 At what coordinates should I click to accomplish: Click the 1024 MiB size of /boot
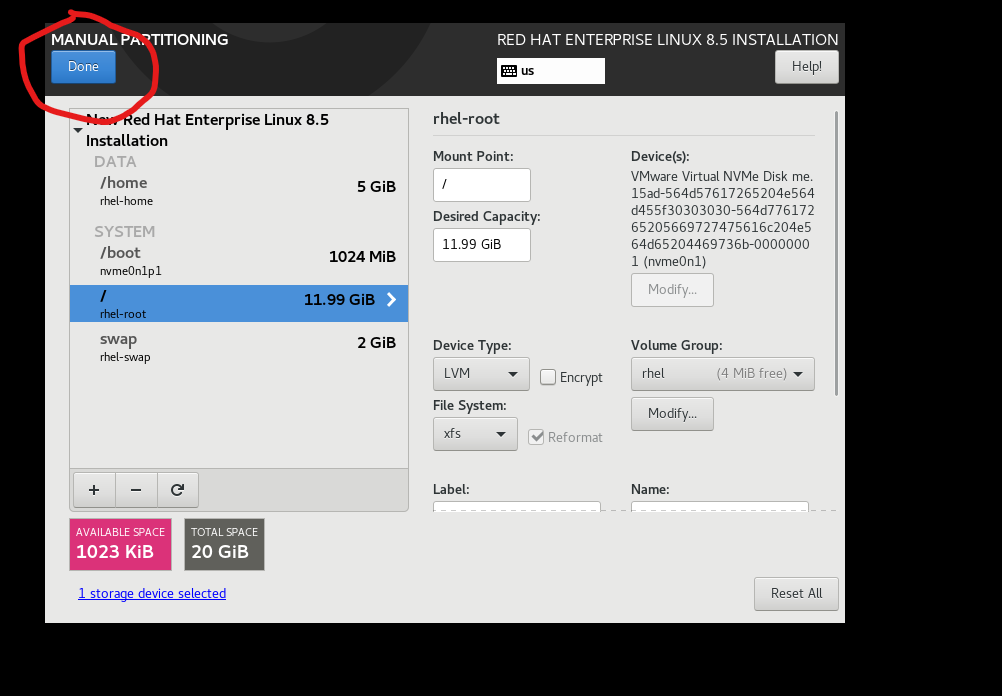tap(362, 257)
